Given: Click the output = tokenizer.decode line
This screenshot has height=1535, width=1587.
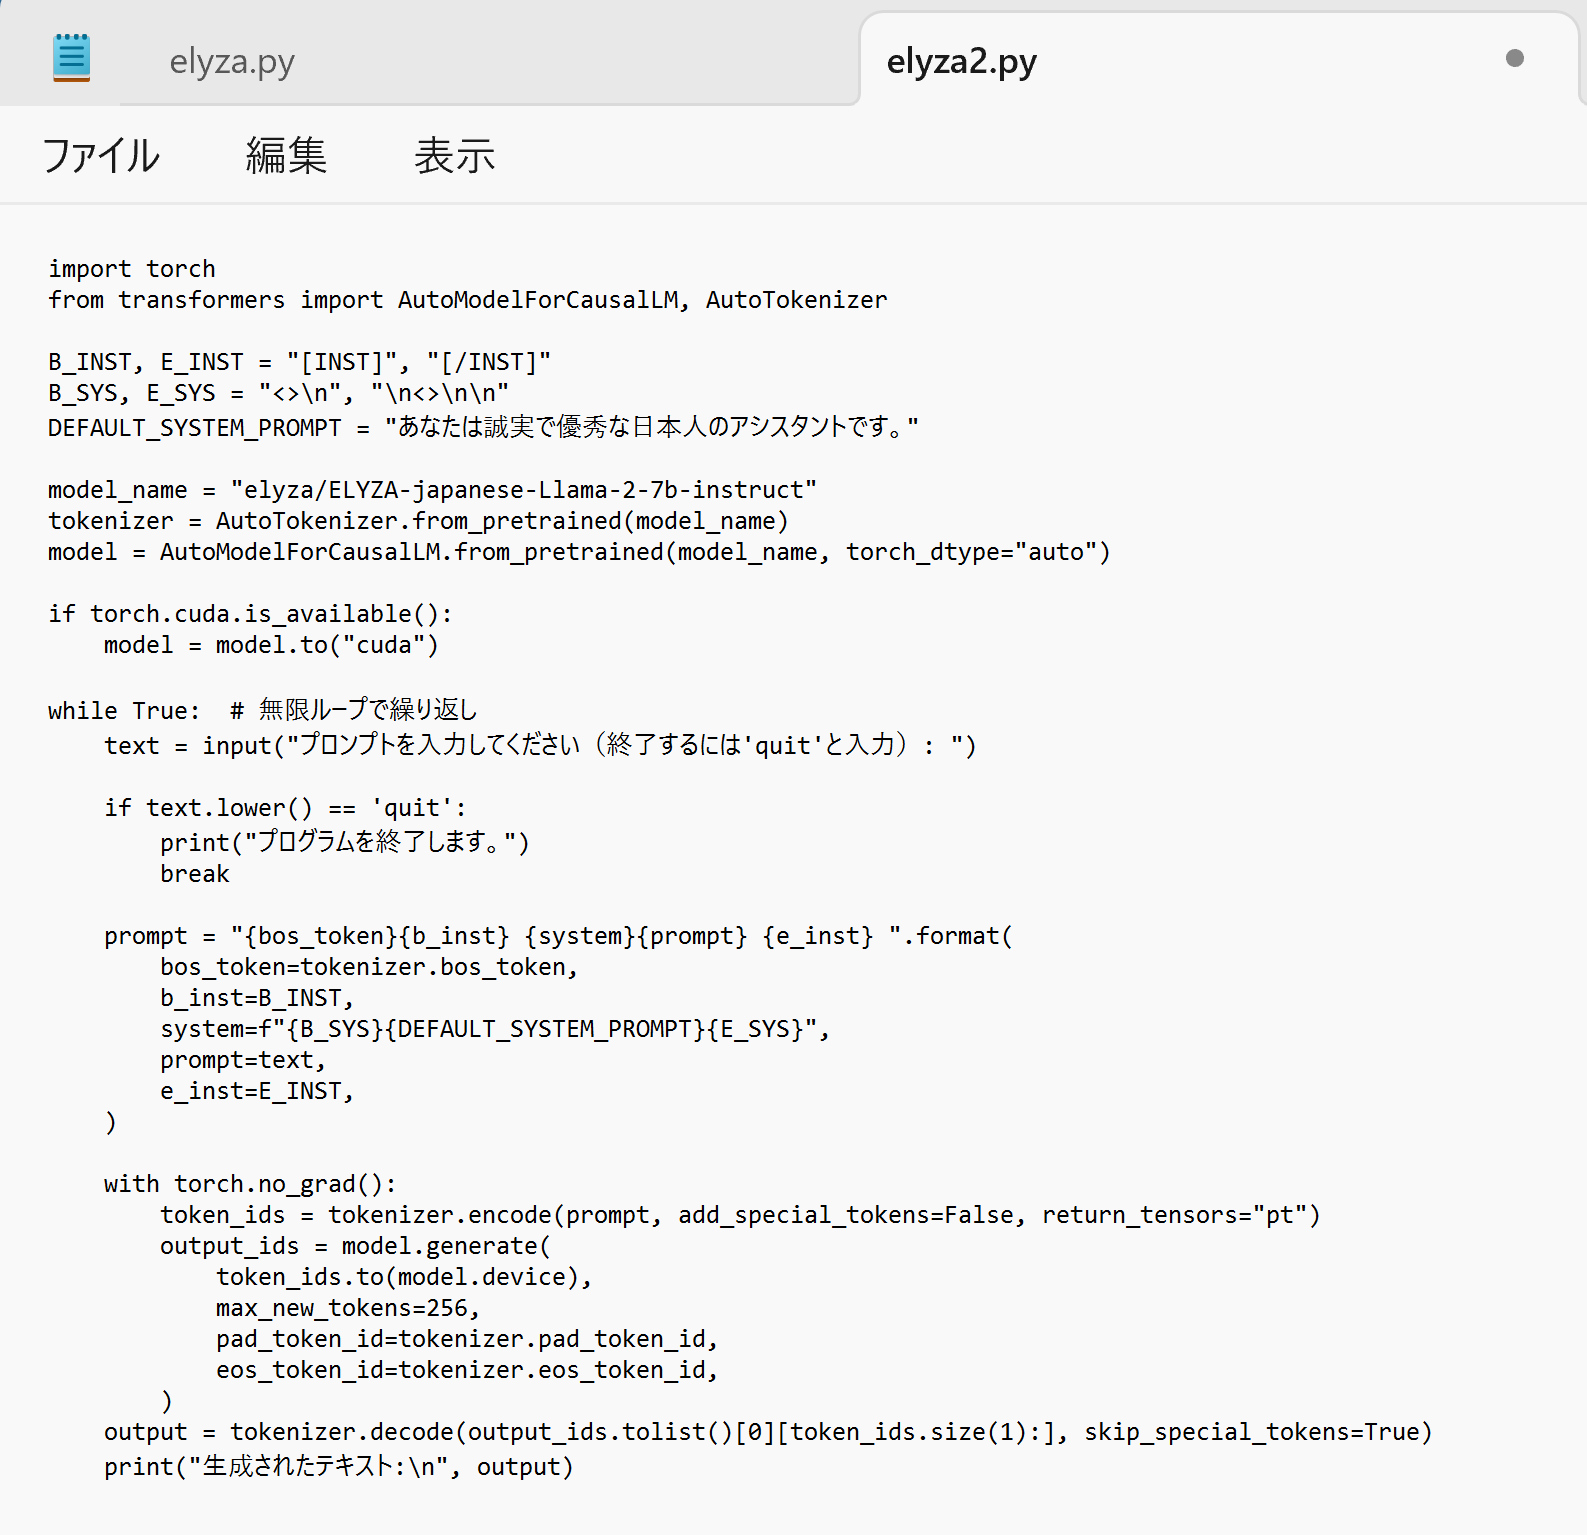Looking at the screenshot, I should coord(768,1432).
